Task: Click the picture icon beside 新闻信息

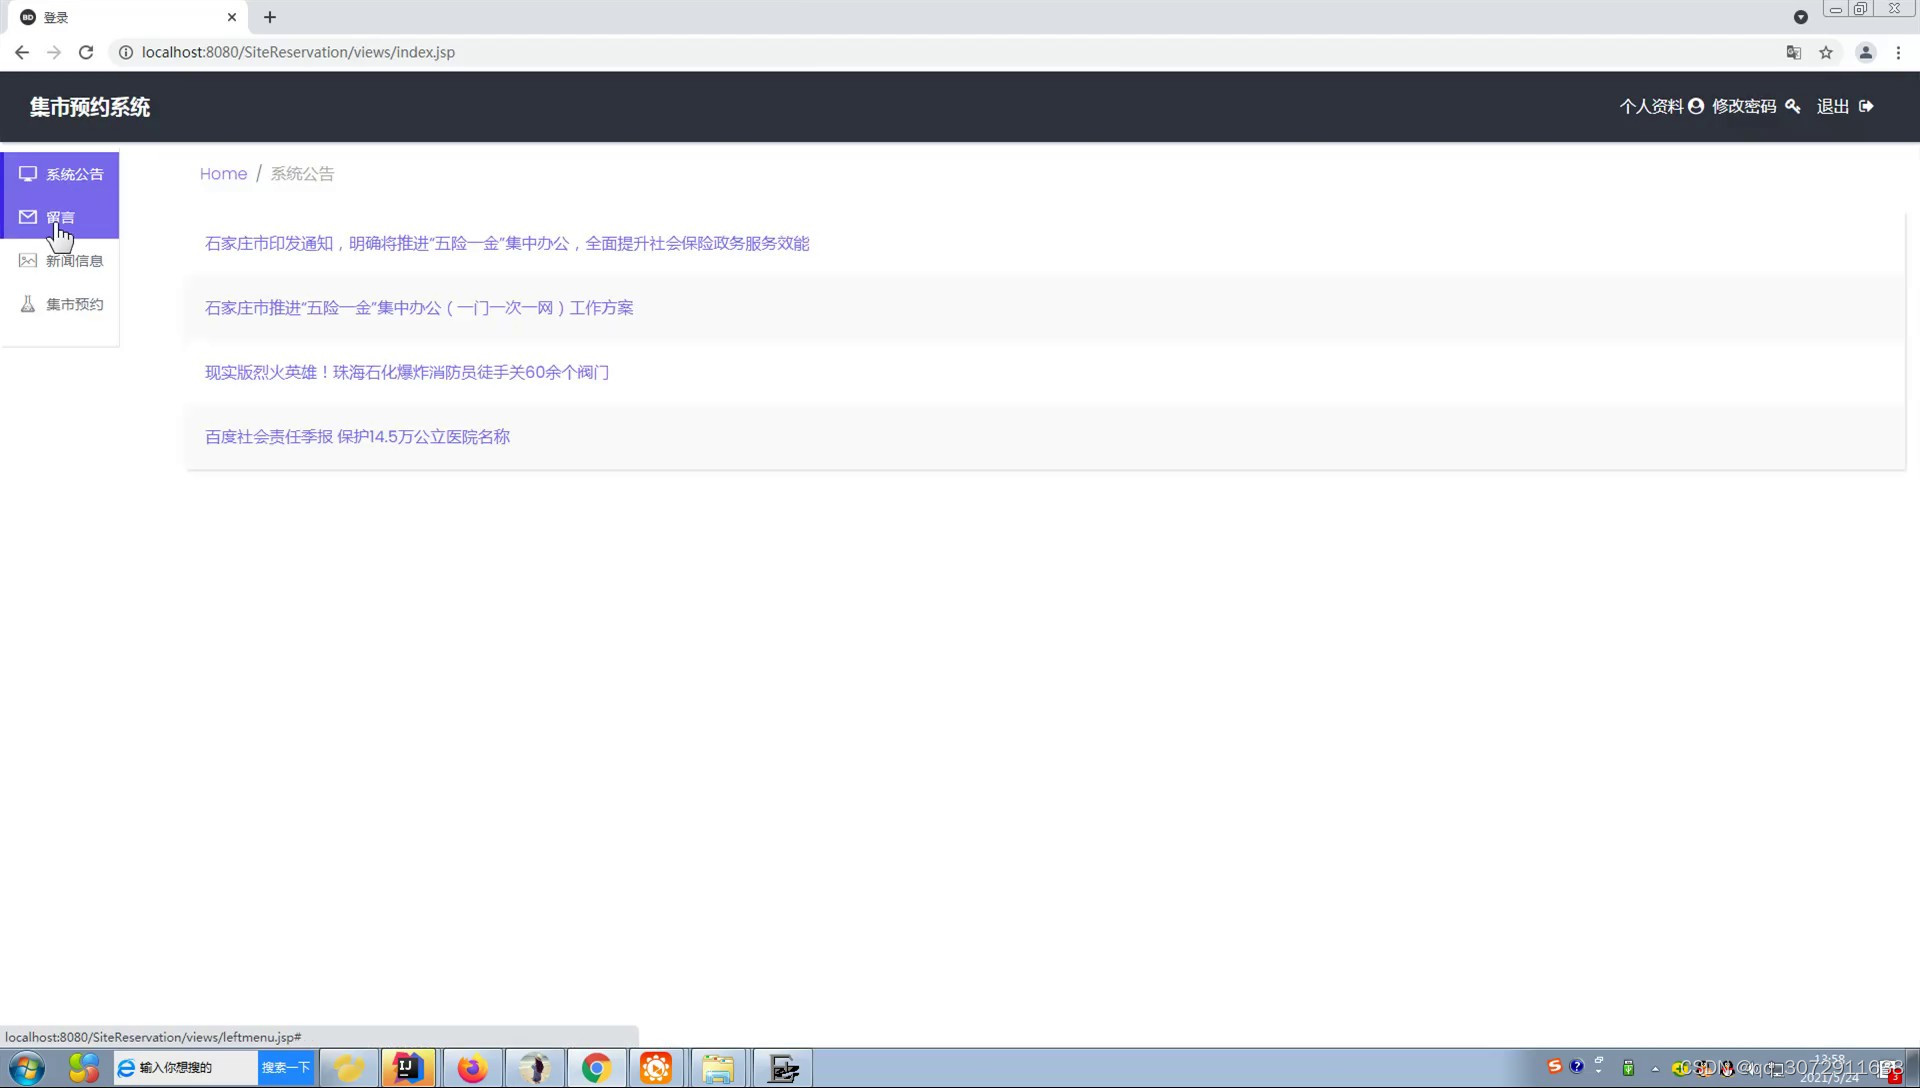Action: [x=28, y=261]
